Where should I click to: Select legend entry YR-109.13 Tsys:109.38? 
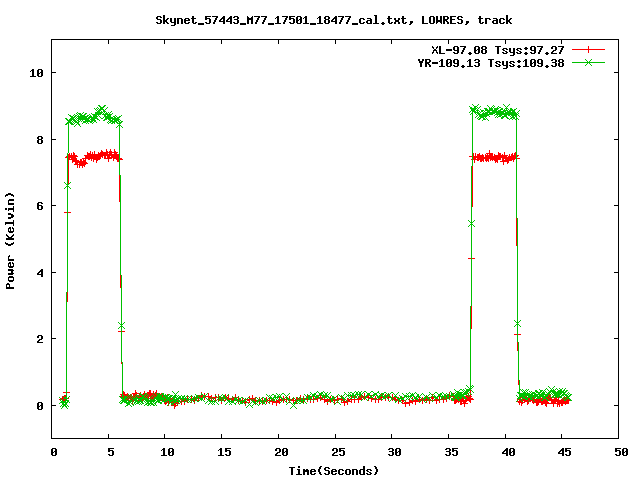tap(491, 63)
